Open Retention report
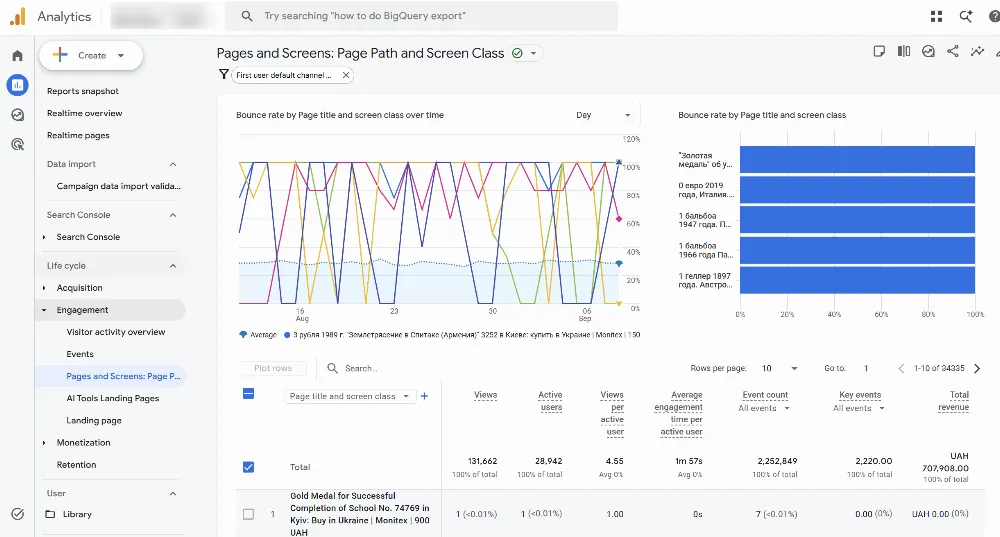Viewport: 1000px width, 537px height. click(77, 465)
